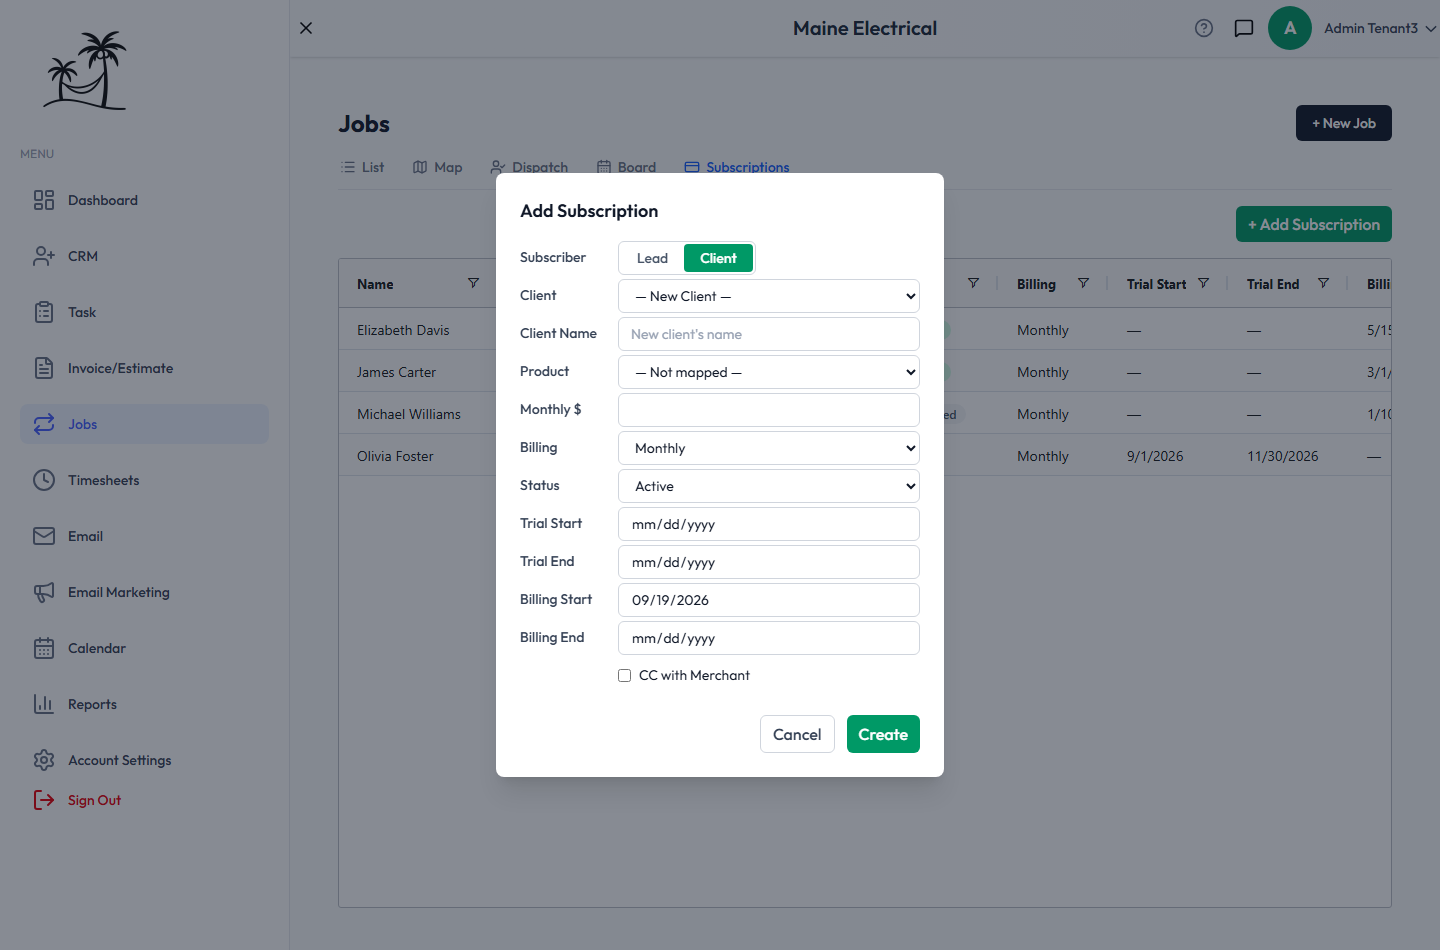1440x950 pixels.
Task: Filter the Name column
Action: tap(473, 283)
